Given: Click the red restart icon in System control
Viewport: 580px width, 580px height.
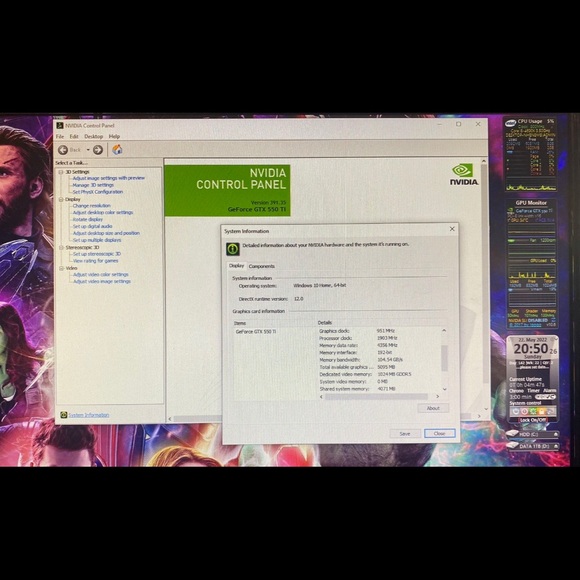Looking at the screenshot, I should pos(525,411).
